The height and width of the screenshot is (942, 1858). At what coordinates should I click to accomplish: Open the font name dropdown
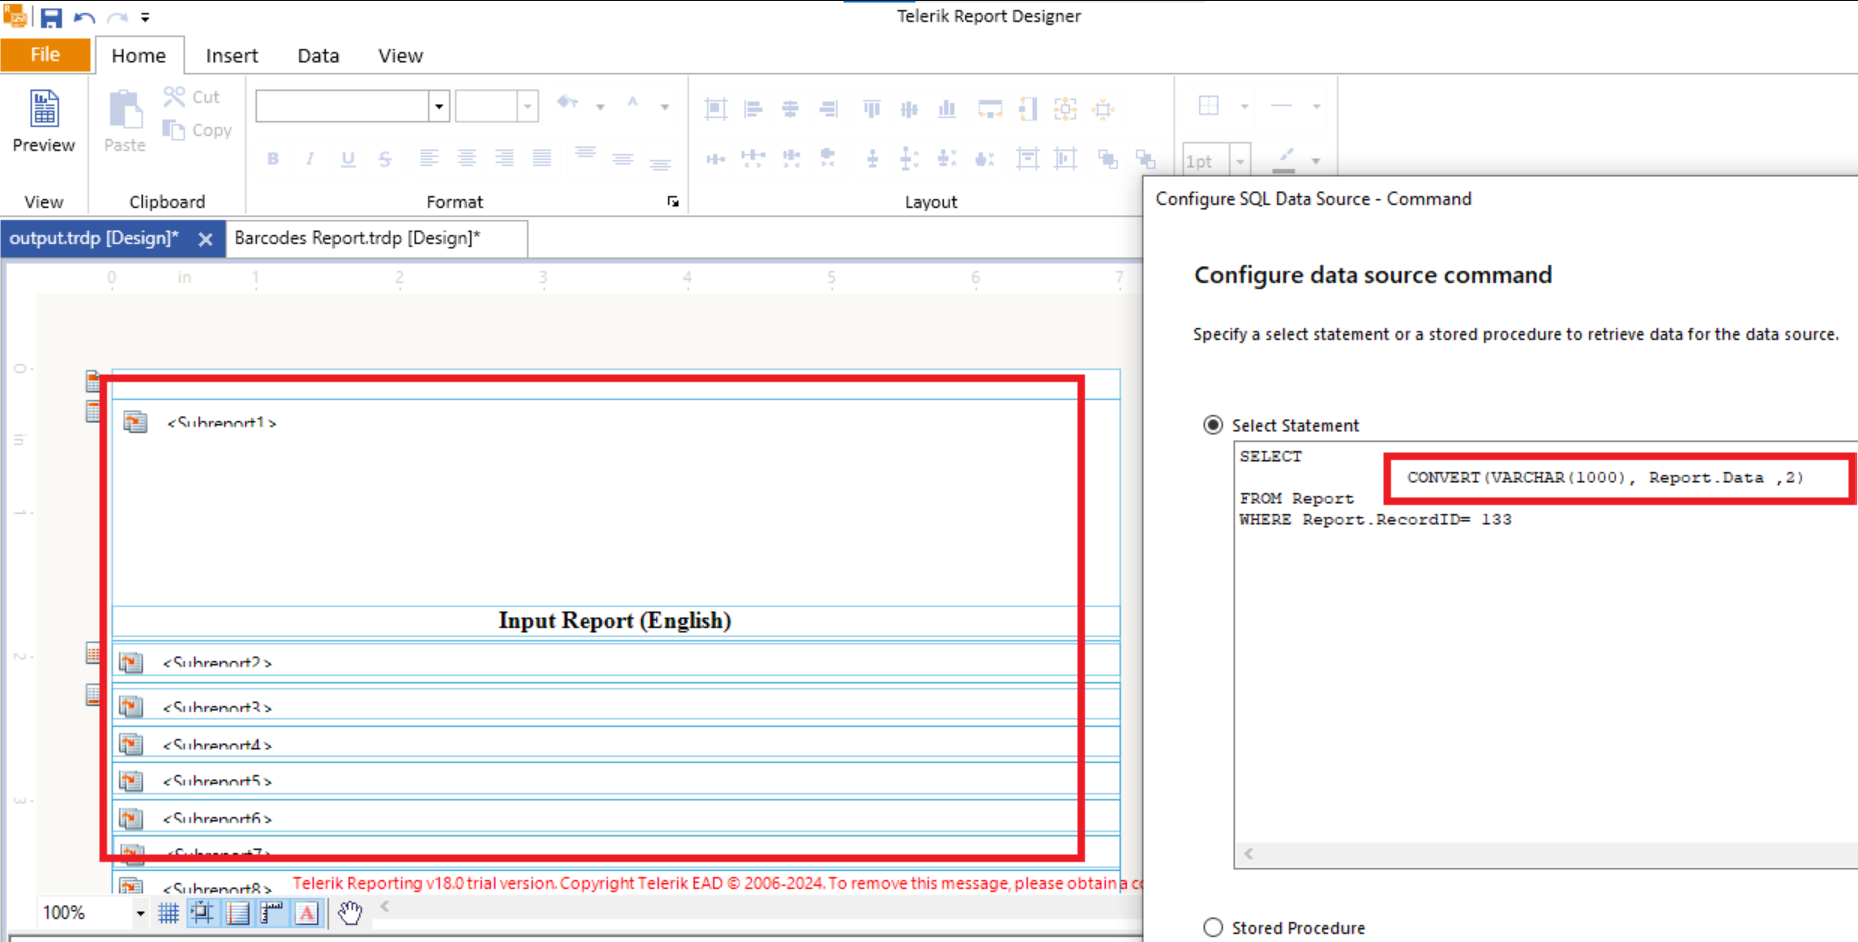(438, 106)
